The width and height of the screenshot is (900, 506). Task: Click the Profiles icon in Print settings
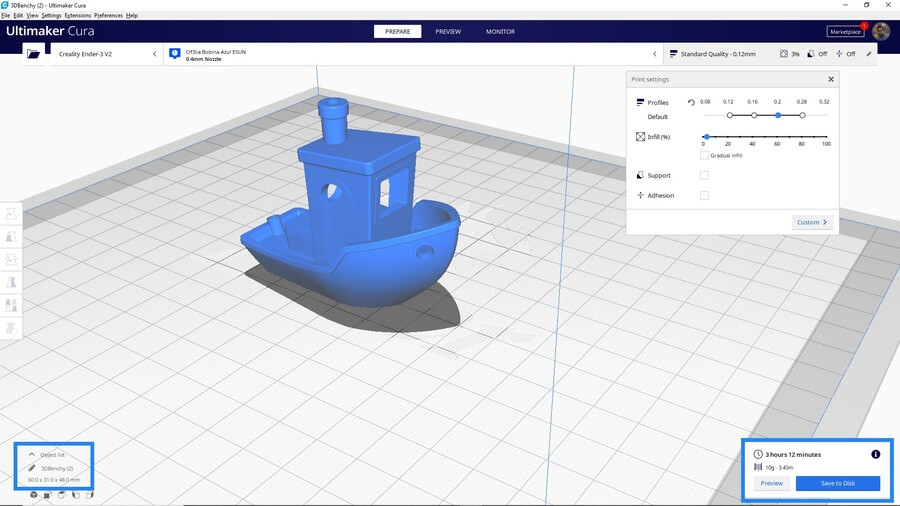point(640,102)
